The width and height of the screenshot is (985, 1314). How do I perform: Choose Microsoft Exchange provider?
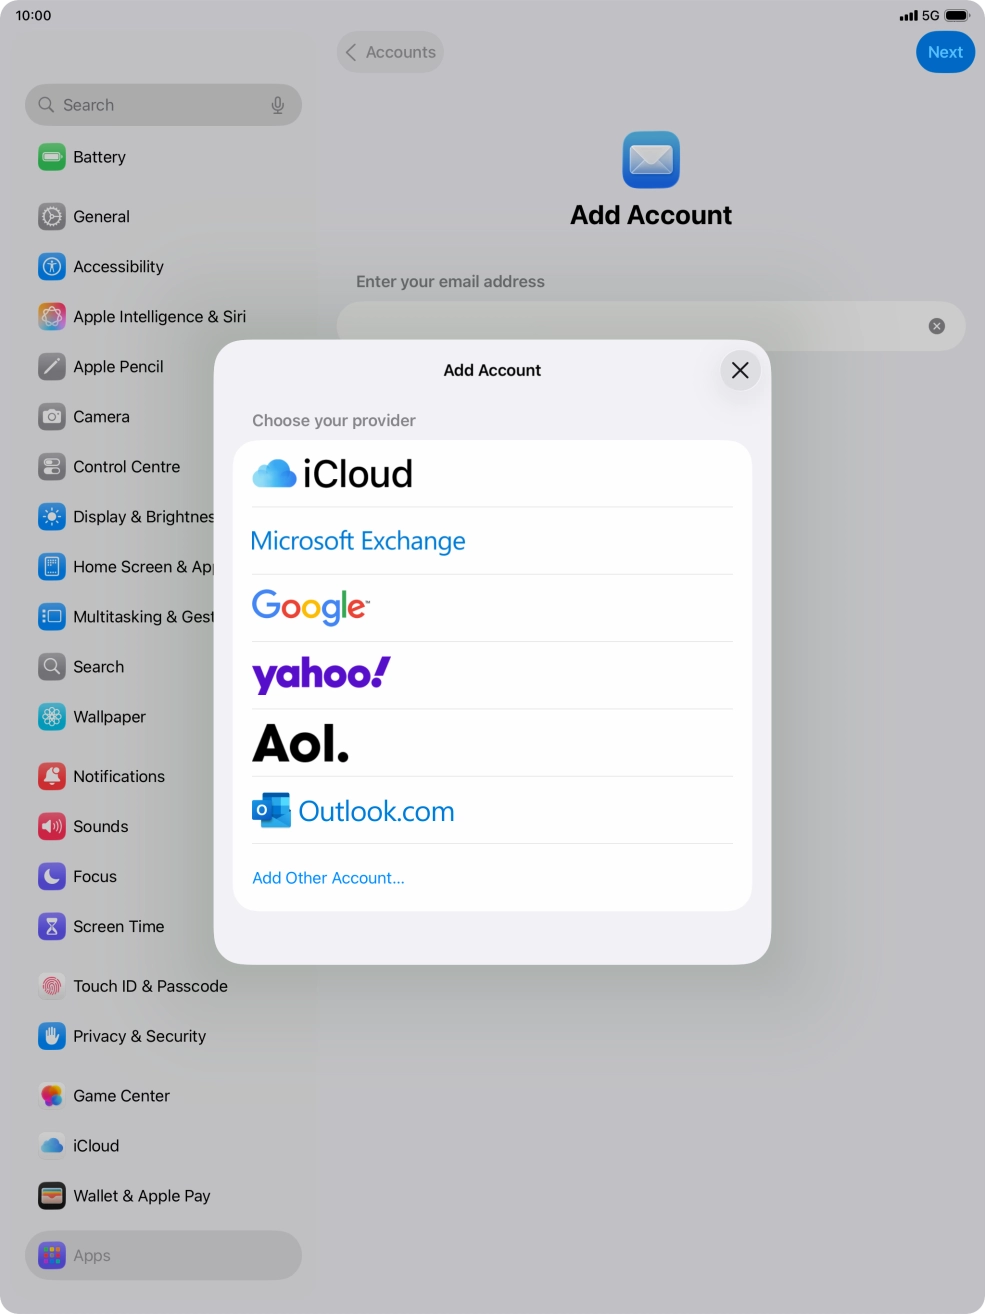click(492, 541)
